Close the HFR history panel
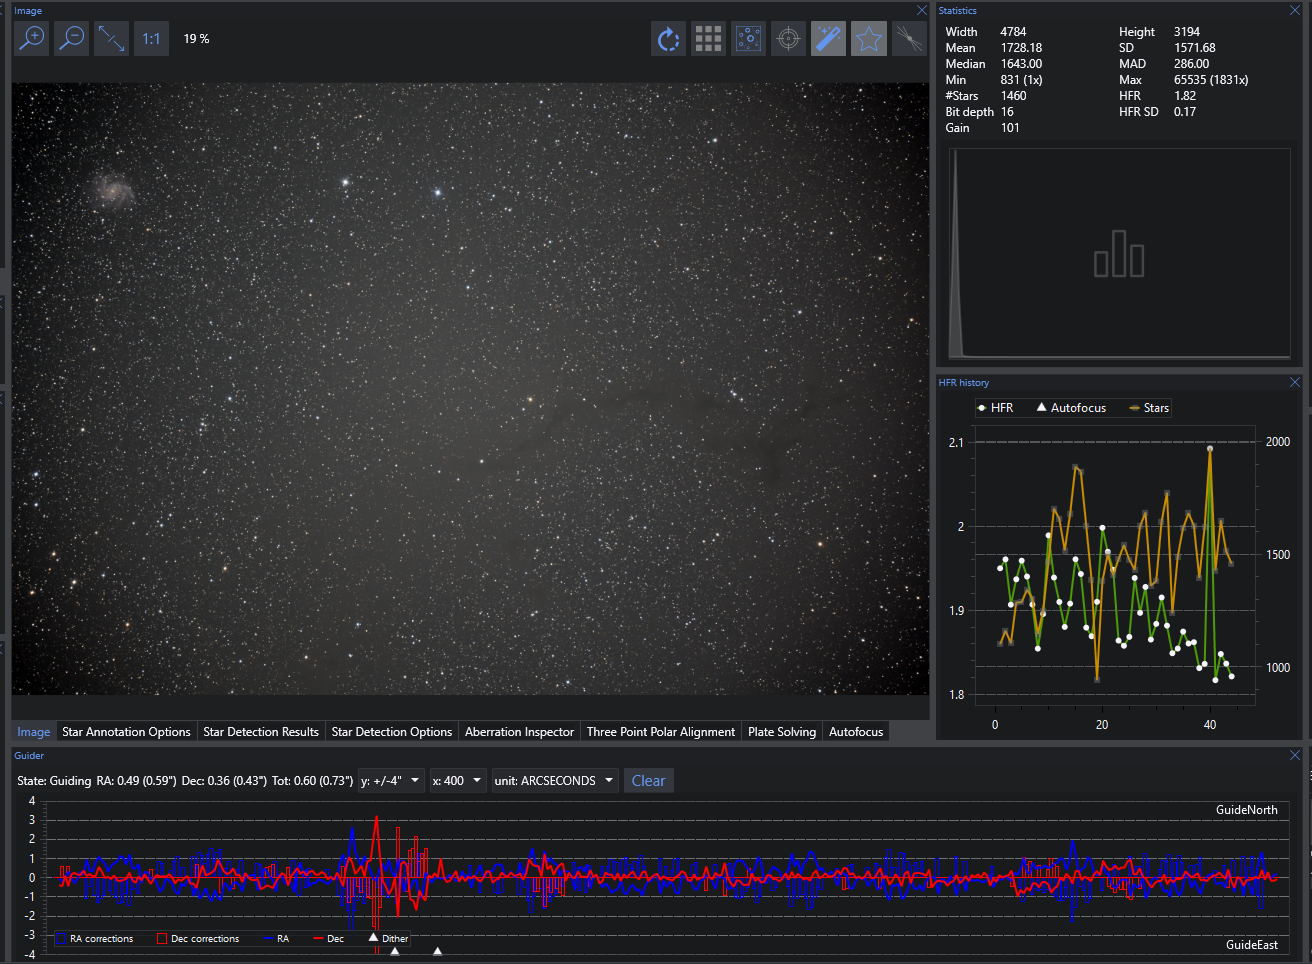This screenshot has width=1312, height=964. point(1295,383)
